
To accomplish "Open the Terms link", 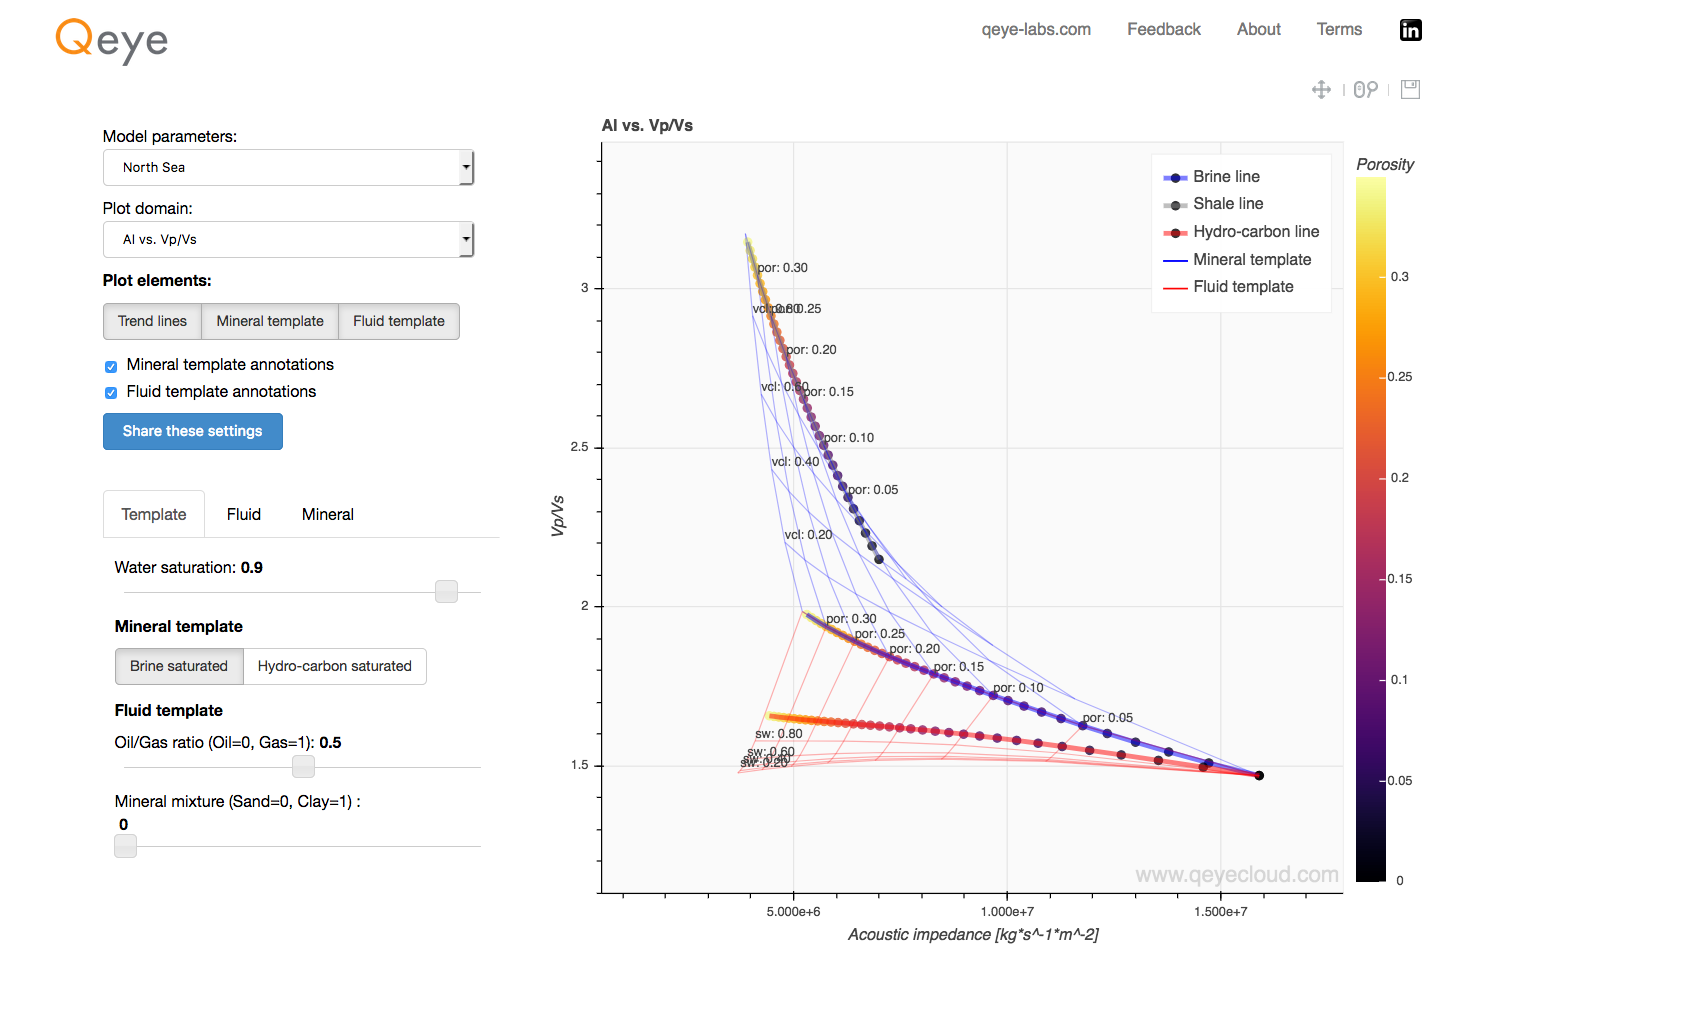I will [1339, 29].
